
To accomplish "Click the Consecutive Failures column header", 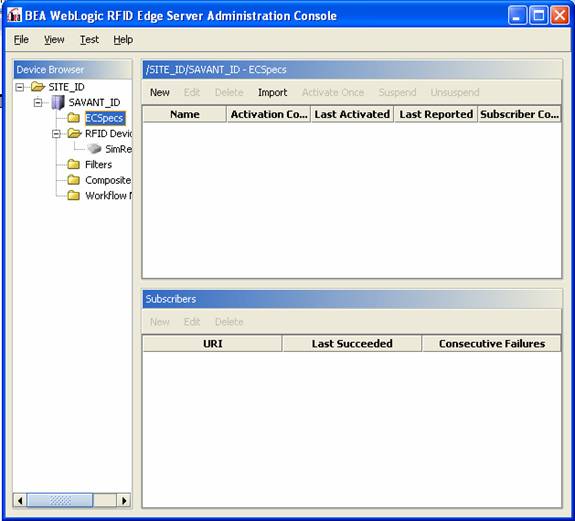I will pos(491,344).
